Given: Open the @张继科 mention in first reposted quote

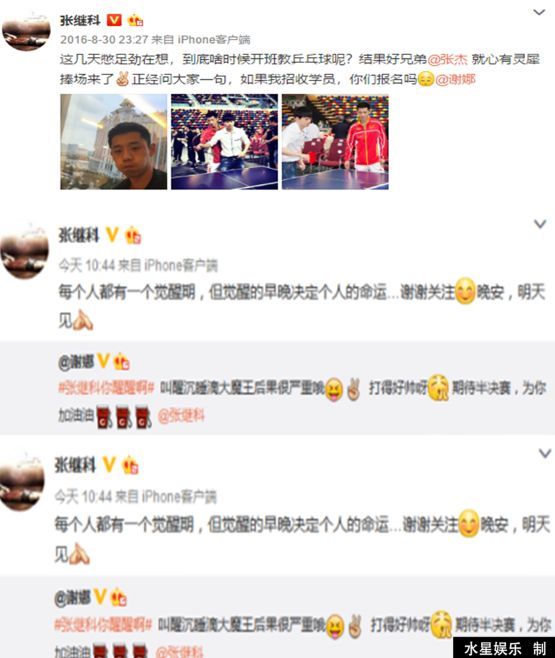Looking at the screenshot, I should click(181, 416).
